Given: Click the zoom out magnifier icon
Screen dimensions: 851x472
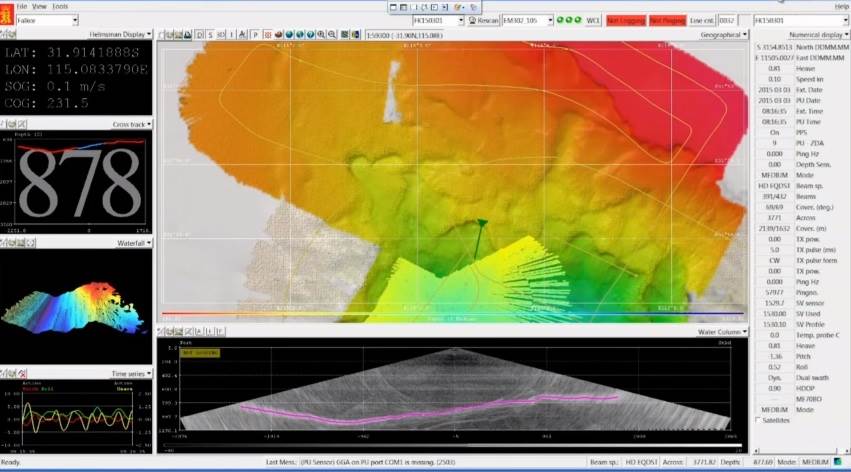Looking at the screenshot, I should (330, 35).
